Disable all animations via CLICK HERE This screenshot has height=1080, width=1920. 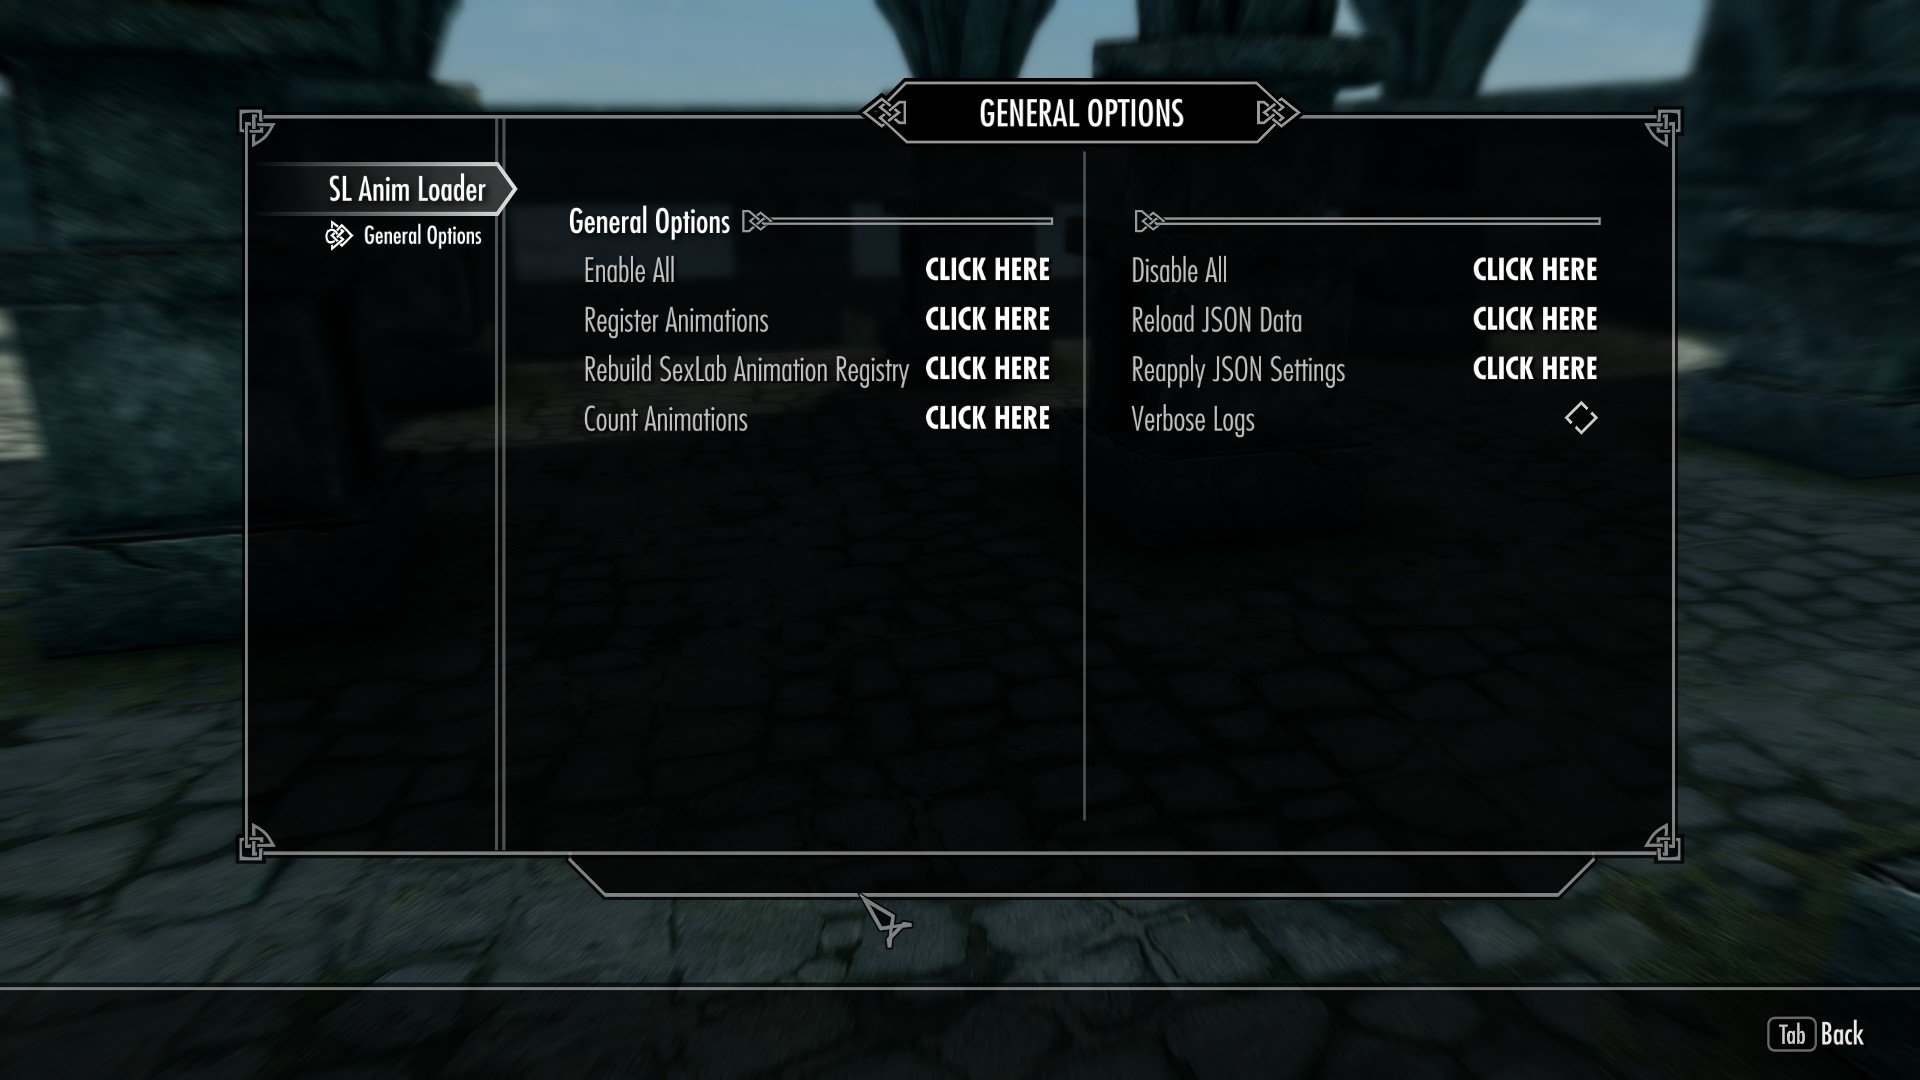[x=1535, y=269]
